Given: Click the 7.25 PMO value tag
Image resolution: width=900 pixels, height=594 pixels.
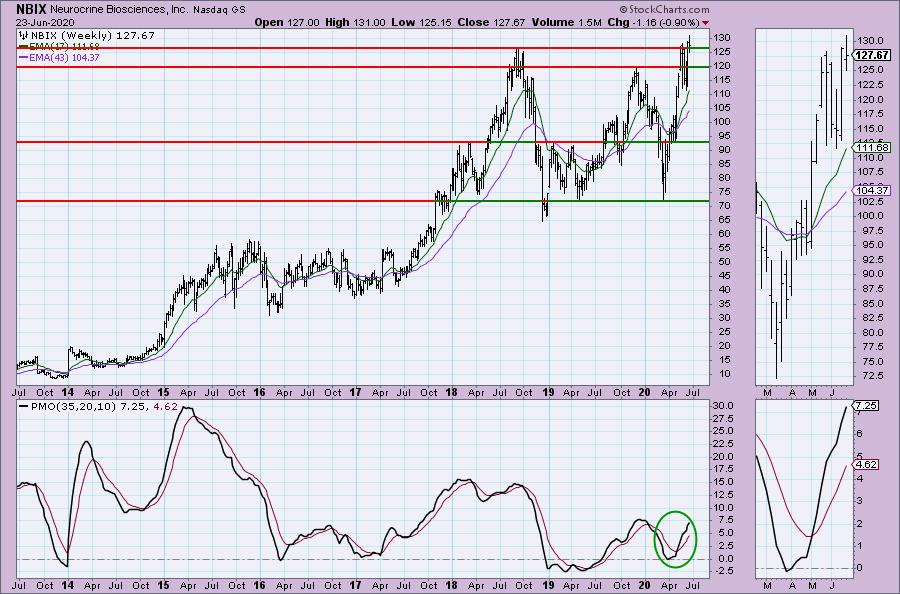Looking at the screenshot, I should tap(867, 405).
